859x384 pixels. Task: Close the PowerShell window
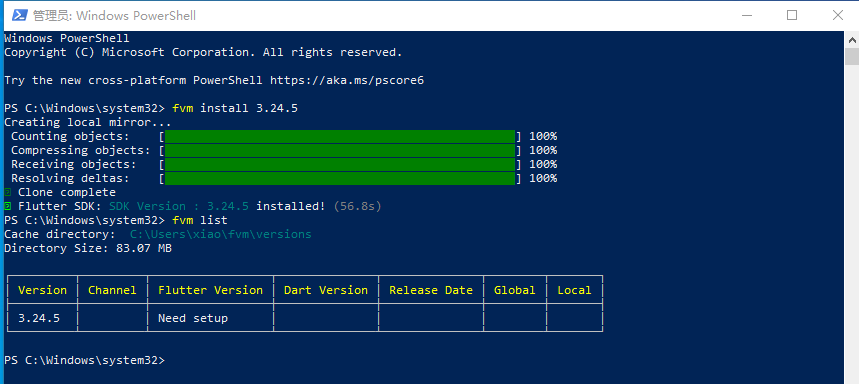(837, 15)
